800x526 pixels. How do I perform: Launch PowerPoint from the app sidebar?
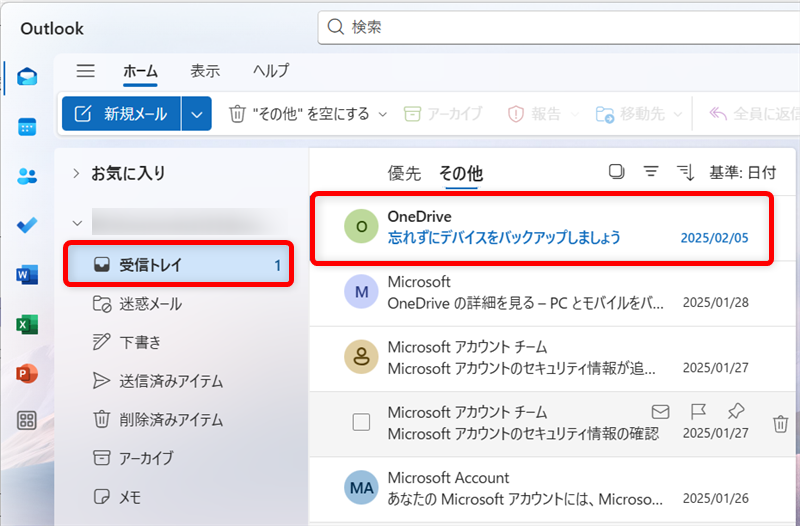click(27, 374)
